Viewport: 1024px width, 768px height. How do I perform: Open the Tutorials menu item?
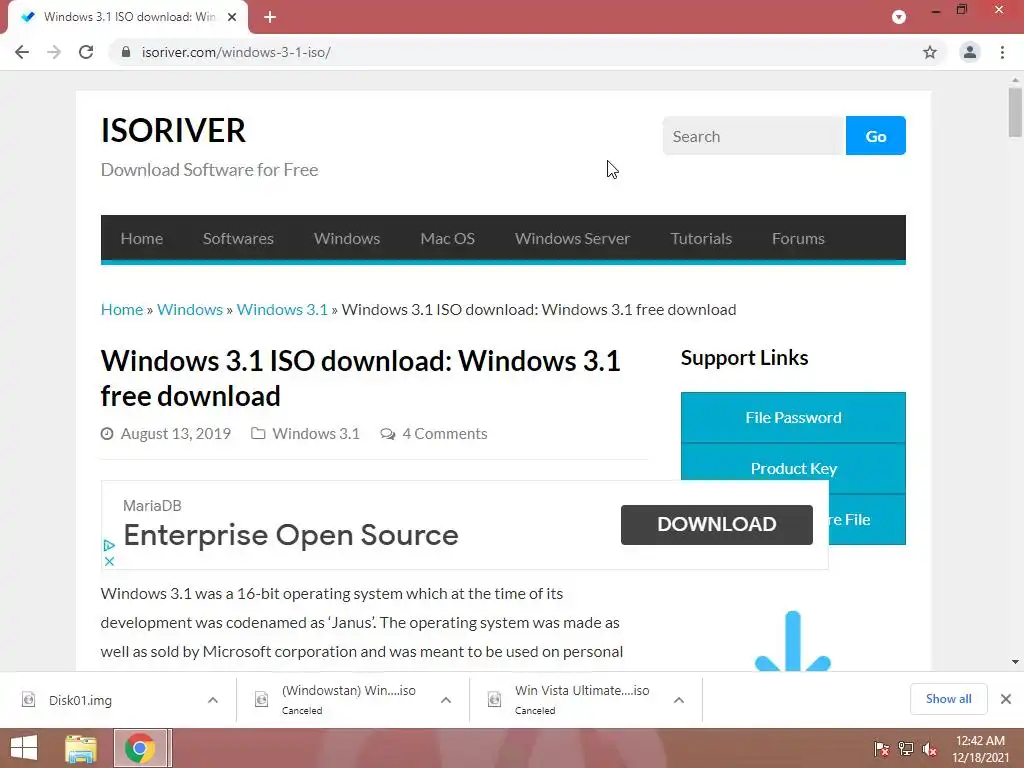tap(701, 238)
